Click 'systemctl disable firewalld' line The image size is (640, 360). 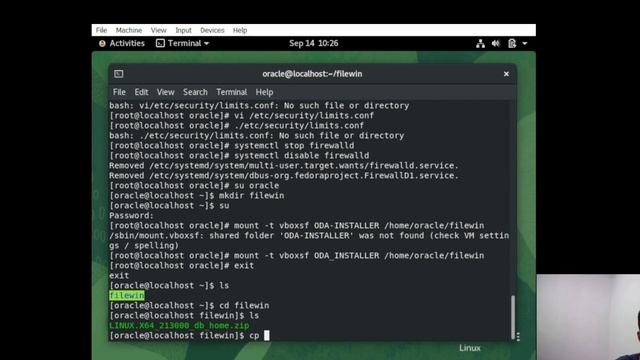tap(239, 156)
